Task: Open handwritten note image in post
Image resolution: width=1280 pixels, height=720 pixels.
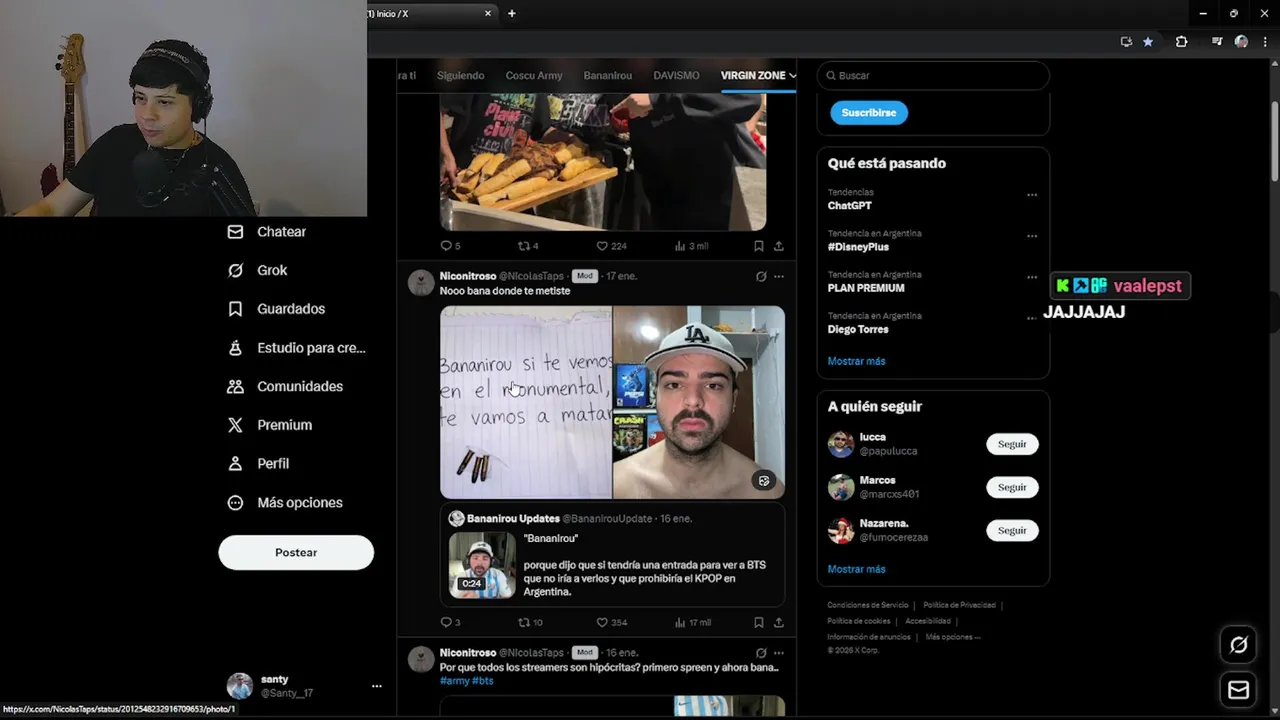Action: click(526, 402)
